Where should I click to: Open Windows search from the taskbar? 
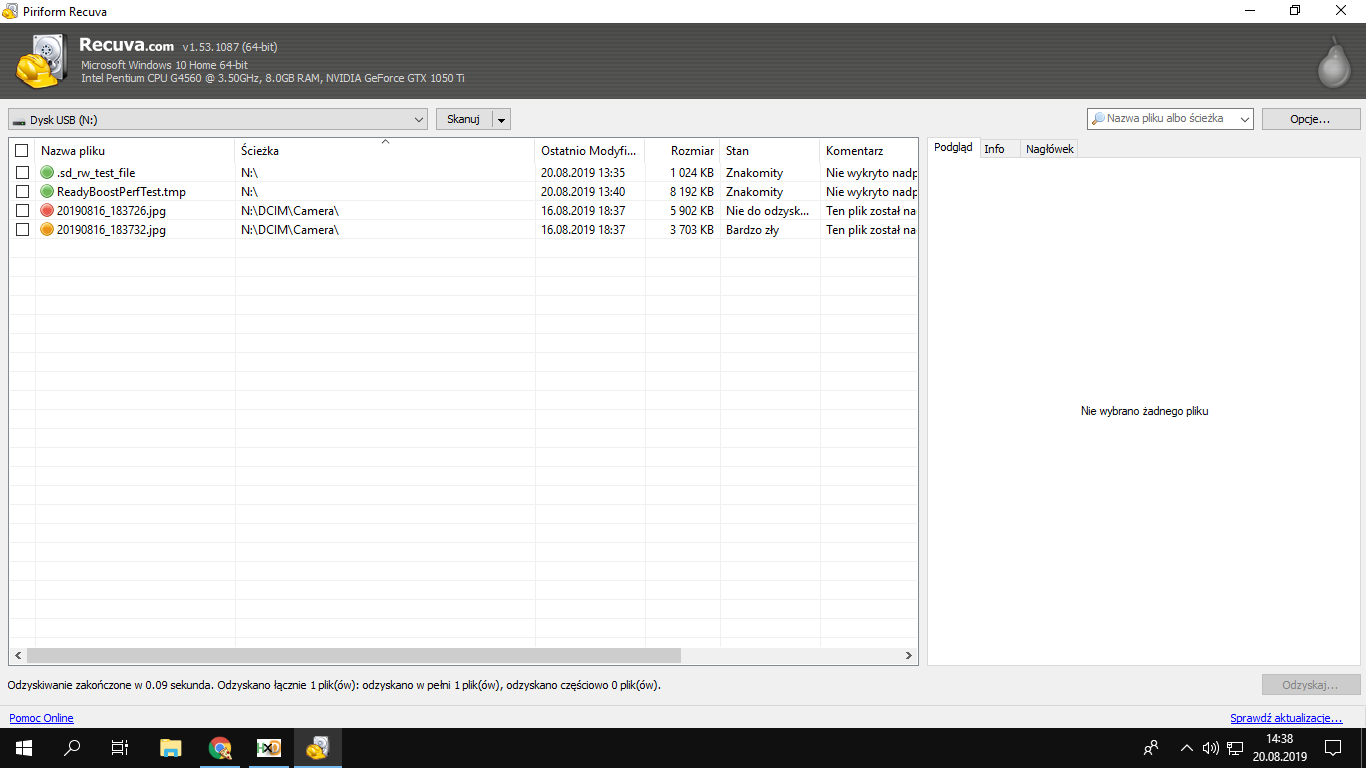(72, 748)
